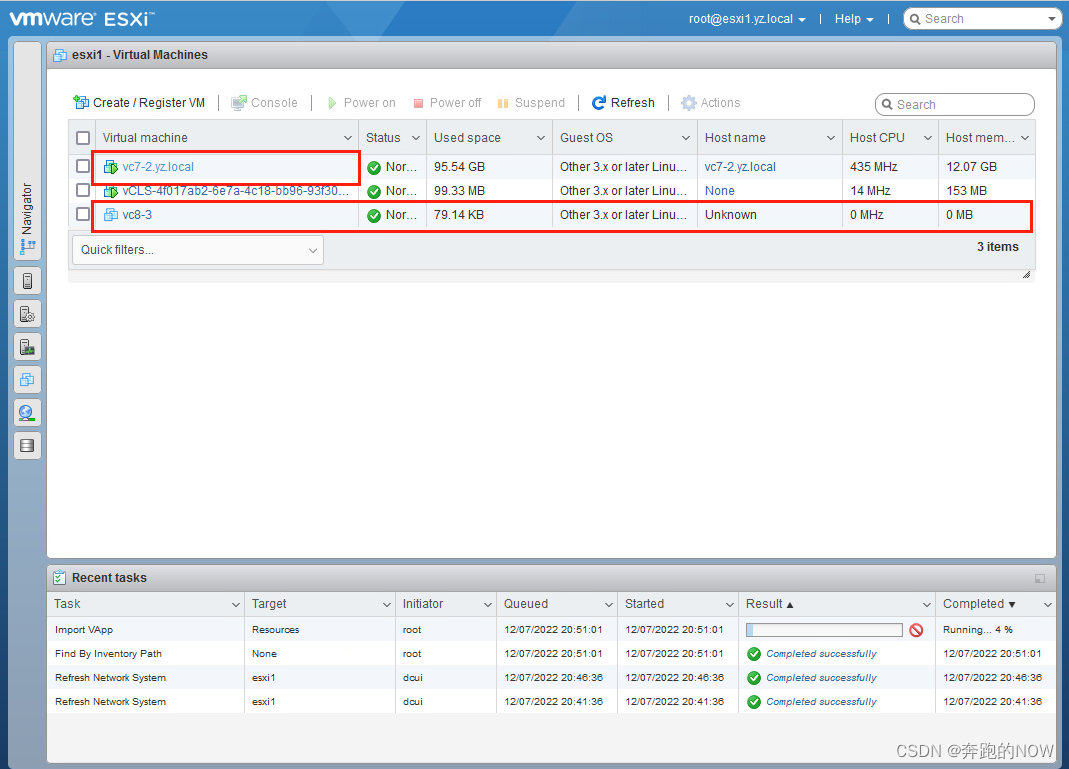This screenshot has height=769, width=1069.
Task: Click None host name link
Action: tap(719, 191)
